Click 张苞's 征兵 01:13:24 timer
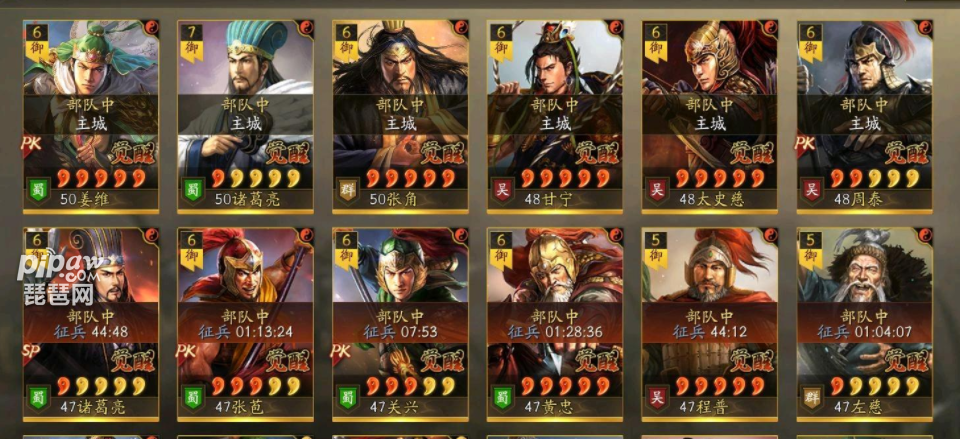The width and height of the screenshot is (960, 439). coord(246,332)
